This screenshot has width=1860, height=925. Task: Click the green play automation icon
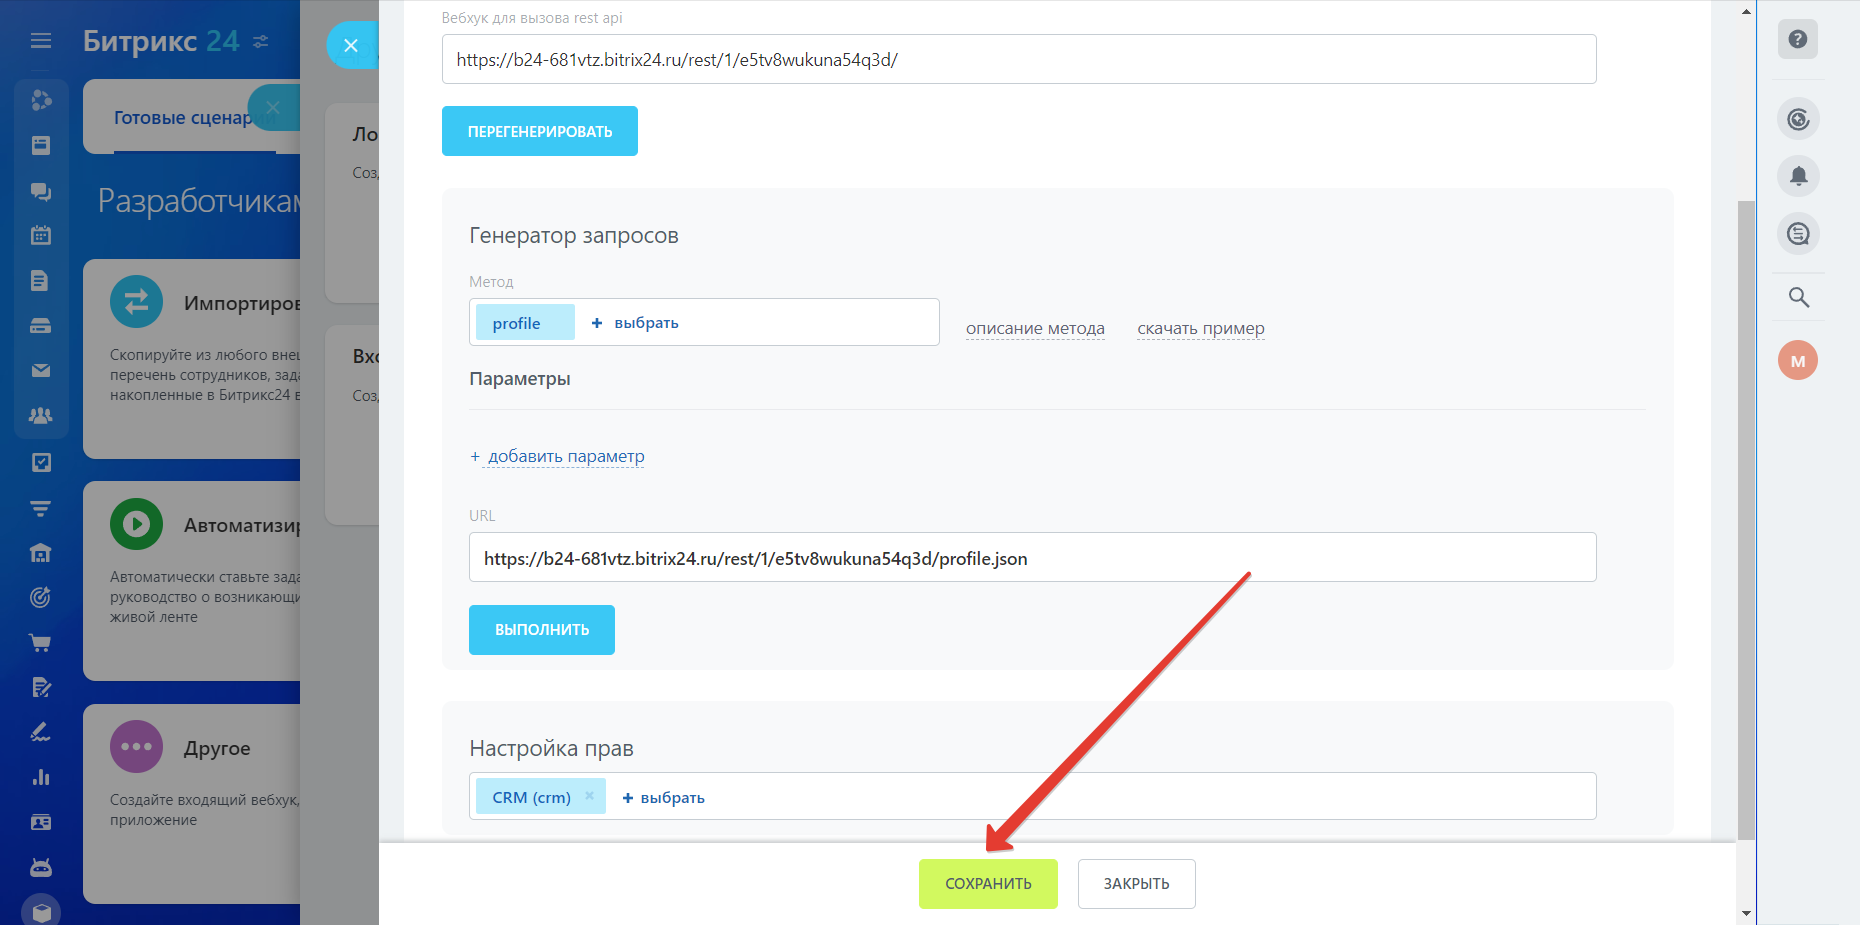pyautogui.click(x=136, y=523)
